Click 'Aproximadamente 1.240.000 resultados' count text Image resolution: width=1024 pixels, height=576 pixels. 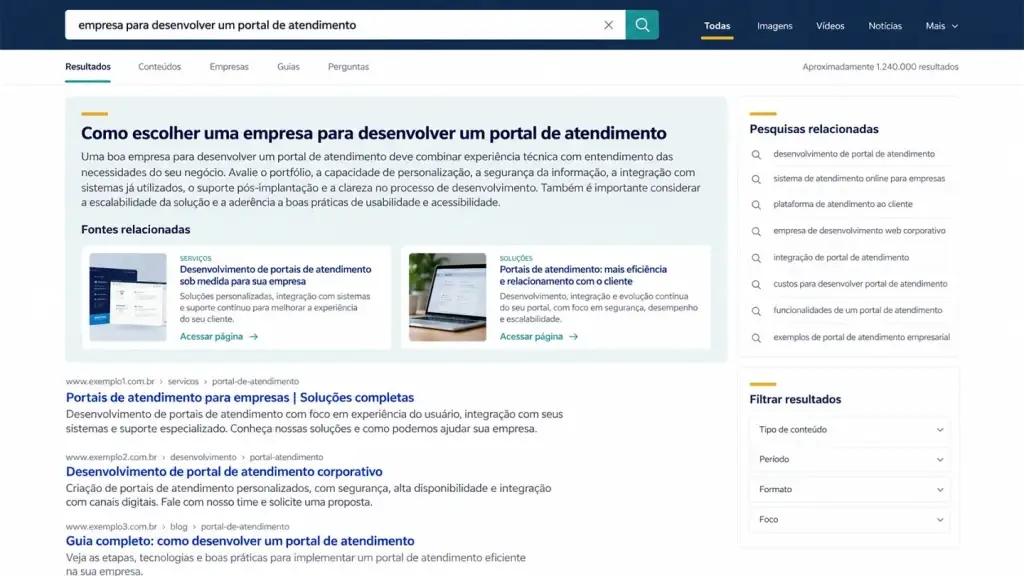[880, 67]
